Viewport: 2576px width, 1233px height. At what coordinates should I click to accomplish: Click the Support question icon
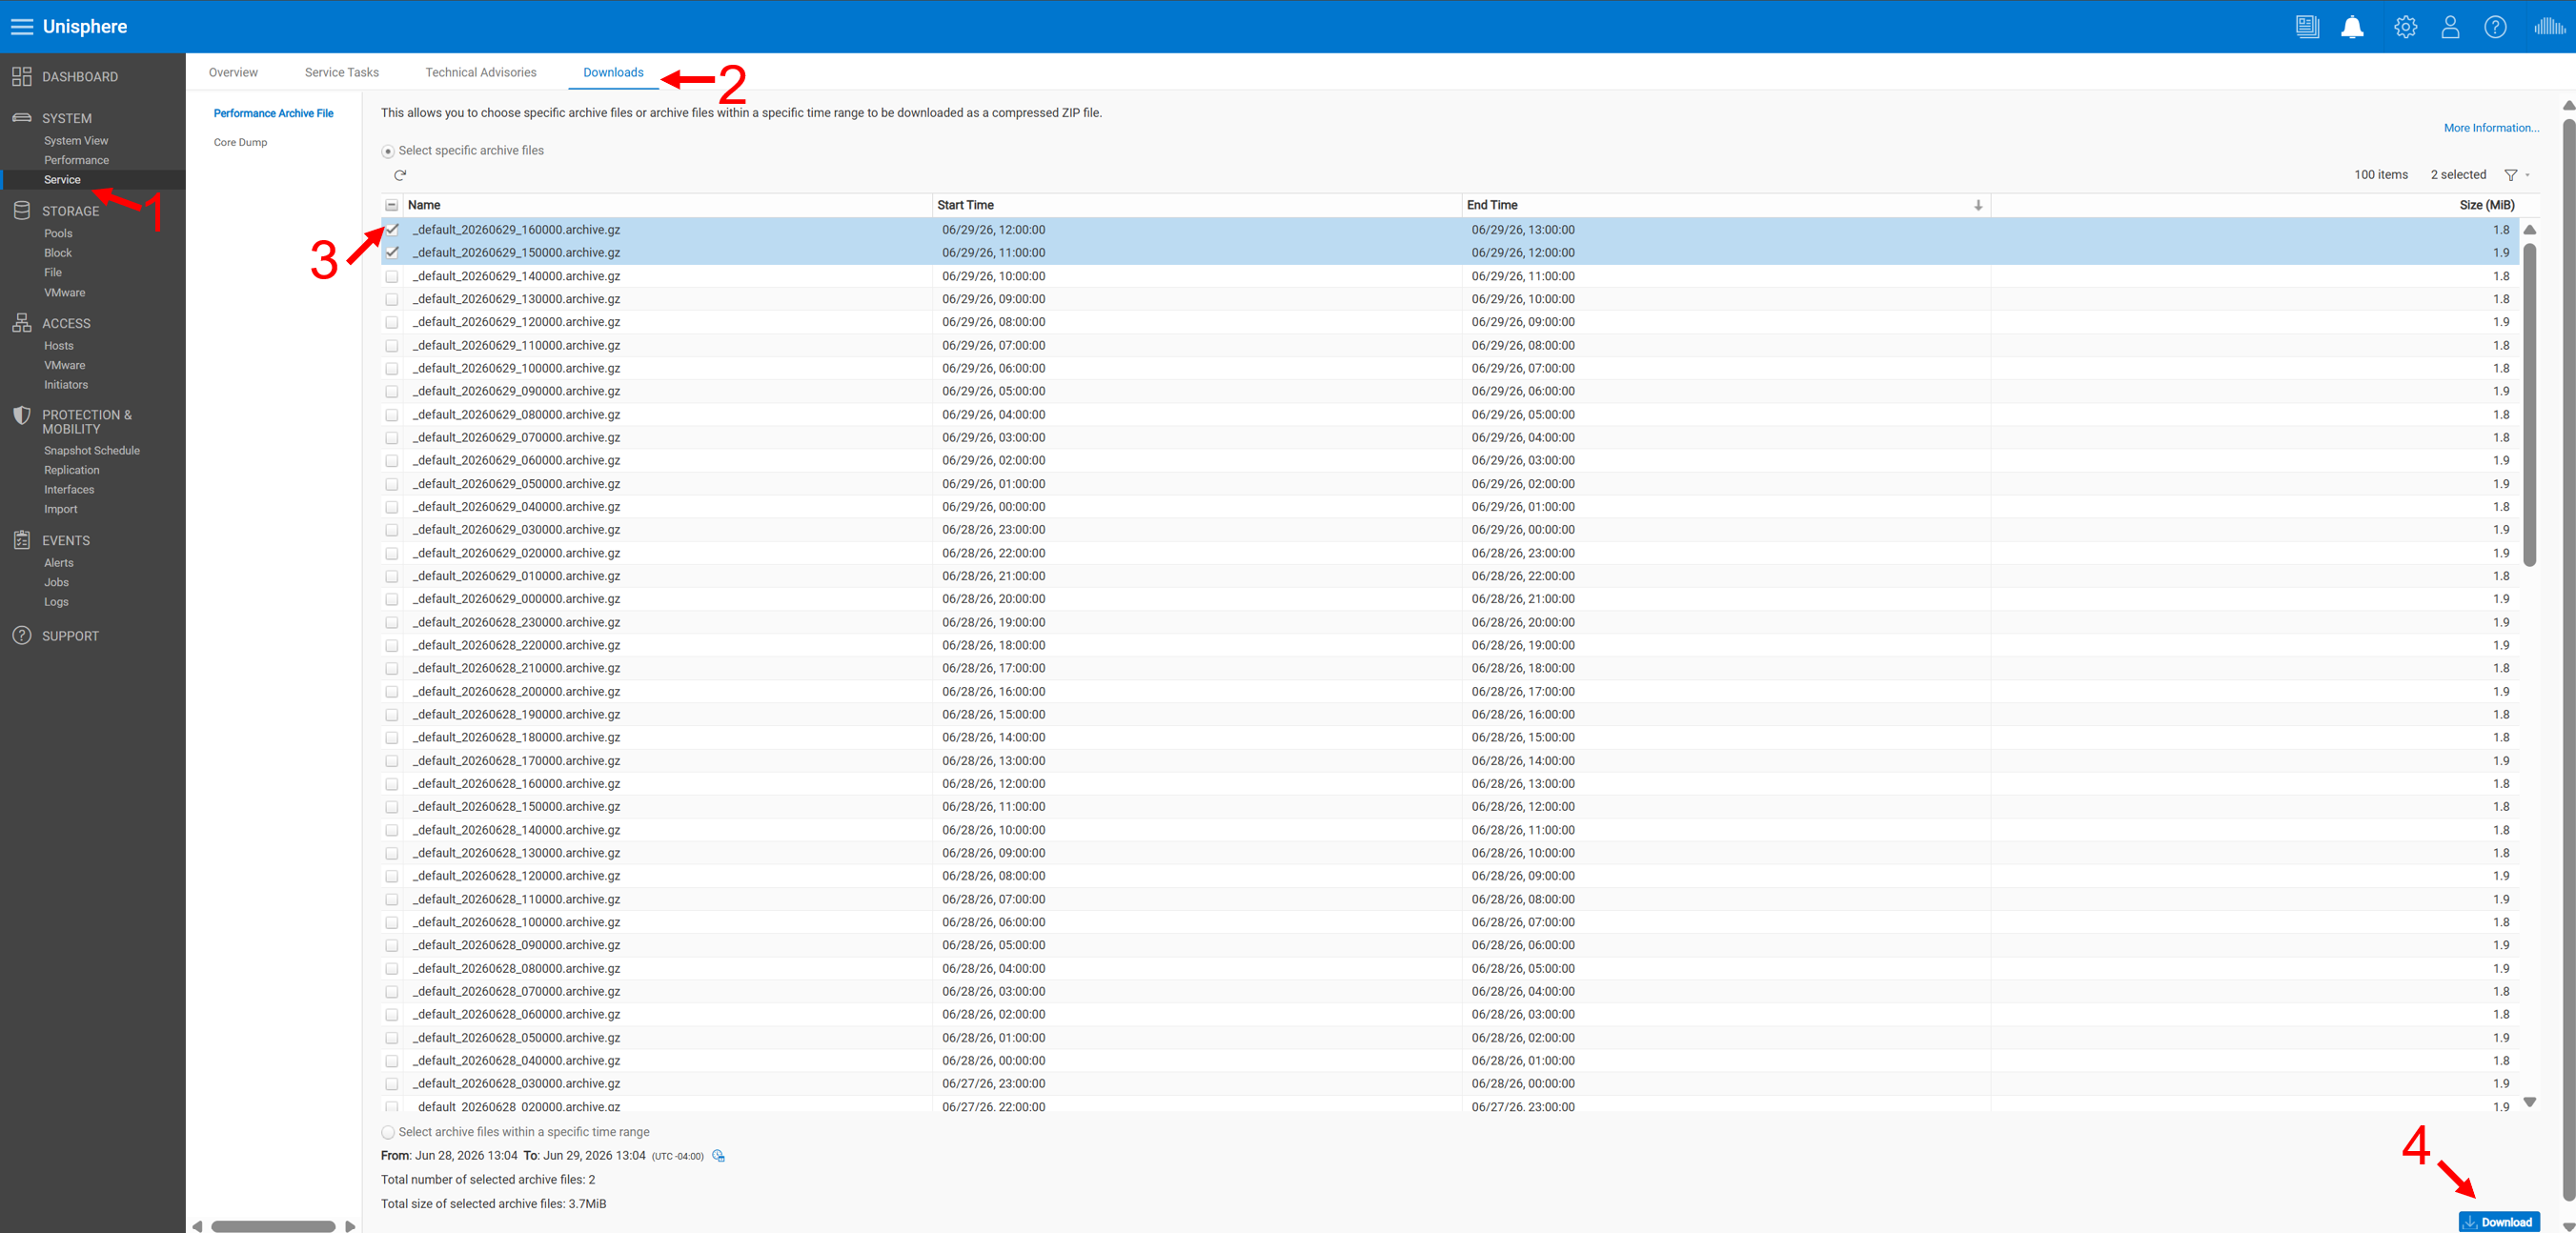point(22,635)
